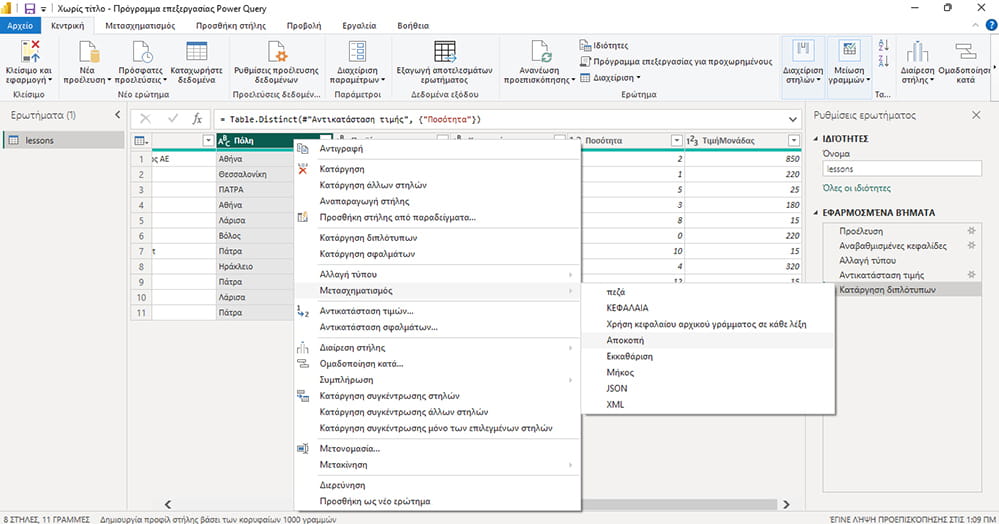
Task: Select the lessons query in list
Action: [x=64, y=140]
